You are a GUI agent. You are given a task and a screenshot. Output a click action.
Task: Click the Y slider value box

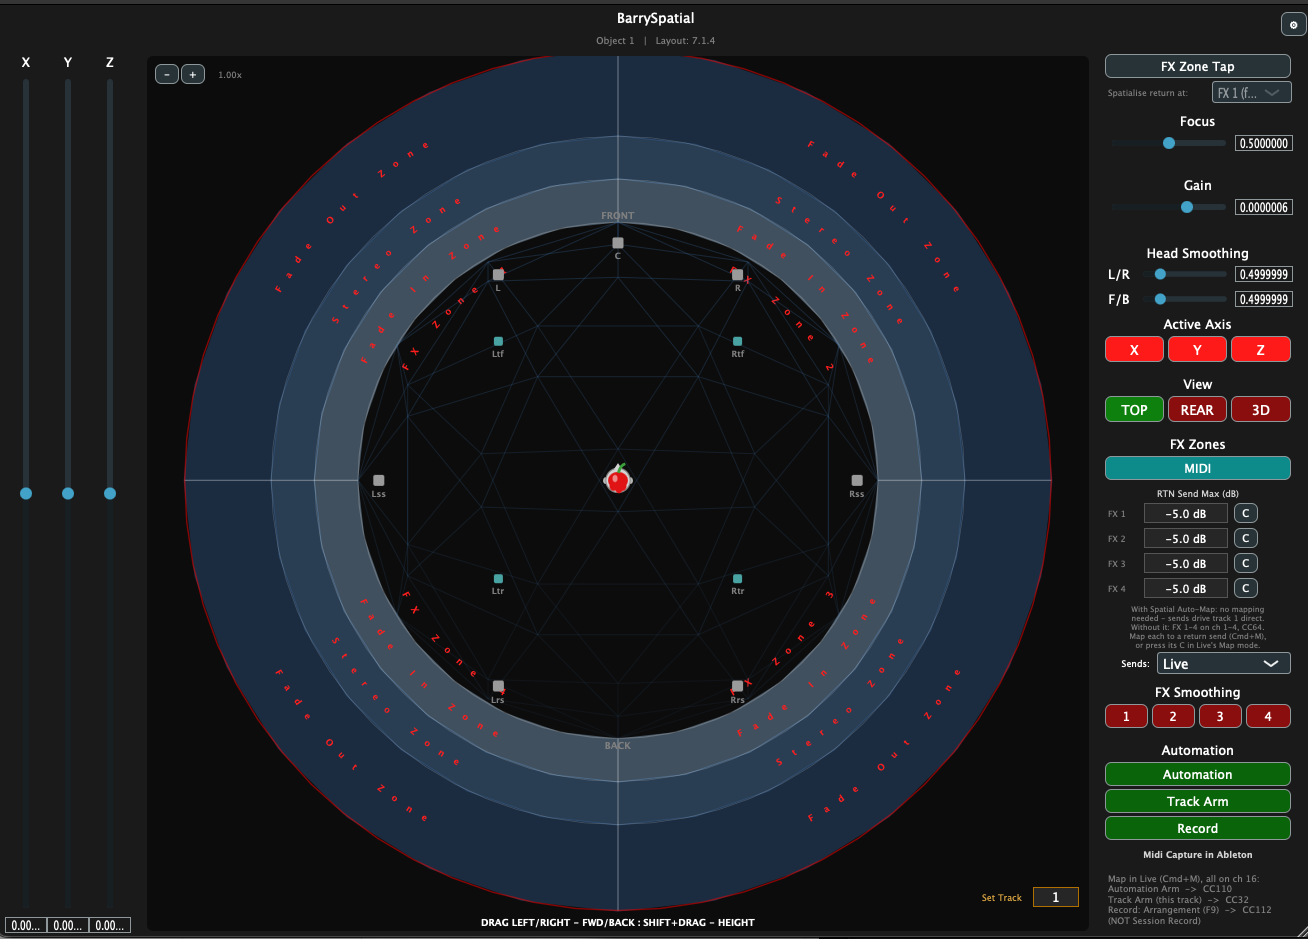coord(68,925)
